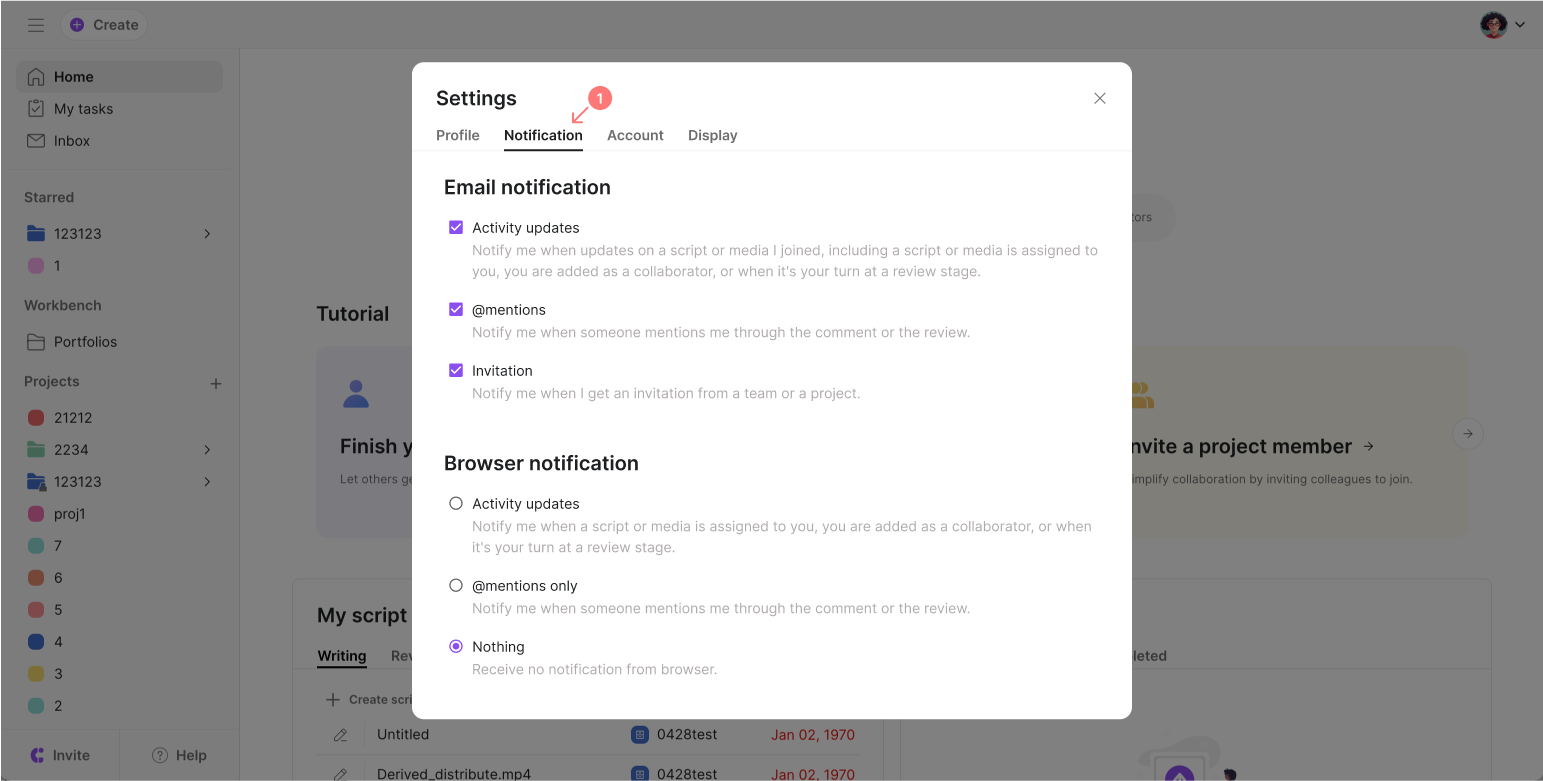
Task: Click the plus icon beside Projects
Action: 215,383
